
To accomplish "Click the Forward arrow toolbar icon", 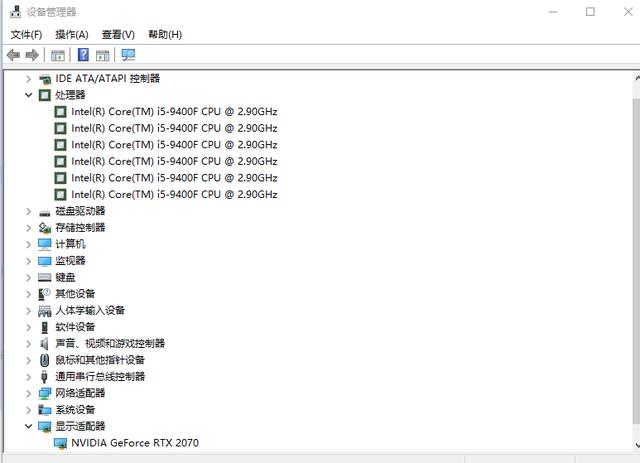I will pos(32,55).
